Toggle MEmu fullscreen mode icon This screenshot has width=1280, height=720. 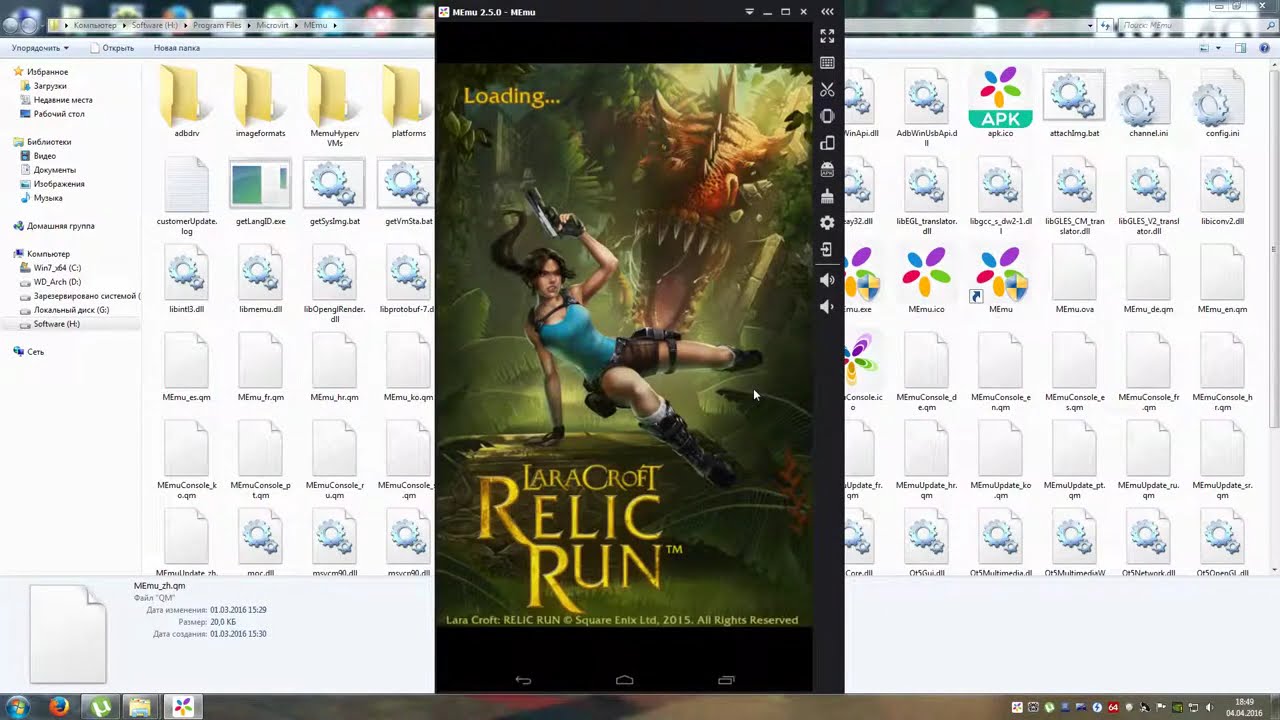(x=827, y=36)
